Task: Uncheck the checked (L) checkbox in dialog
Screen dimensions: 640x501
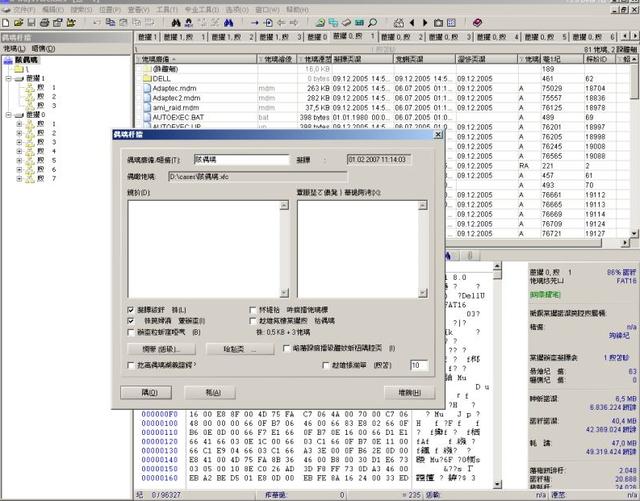Action: 131,310
